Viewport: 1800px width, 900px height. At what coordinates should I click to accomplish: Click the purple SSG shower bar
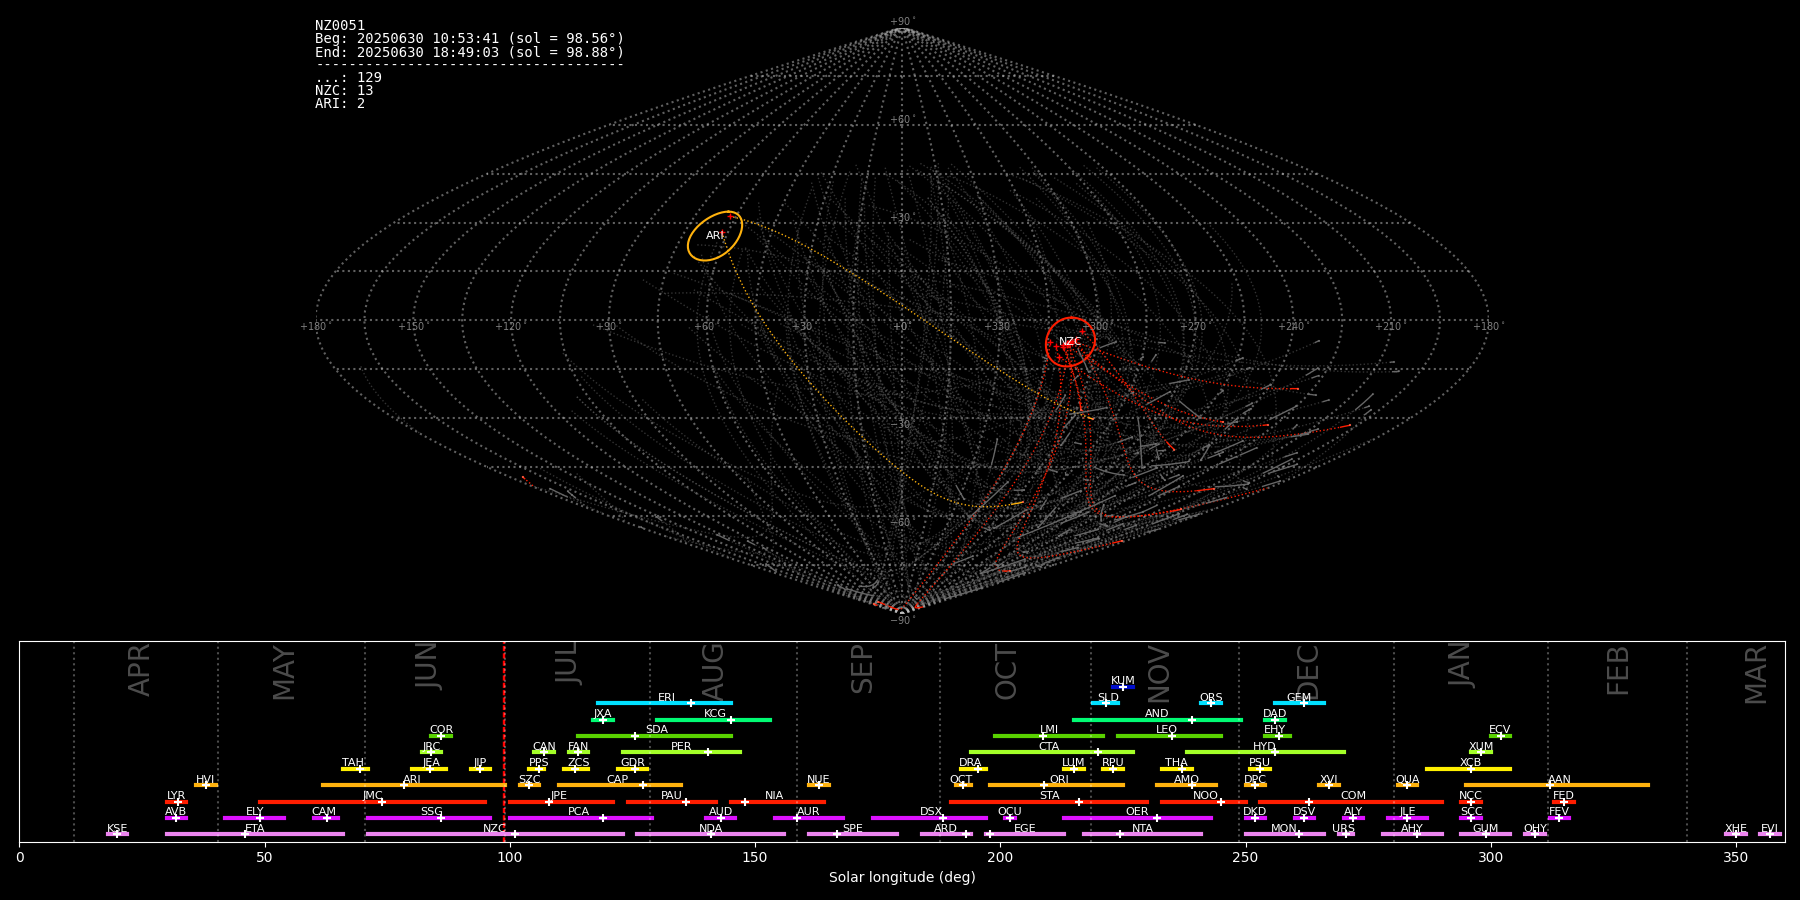point(429,818)
